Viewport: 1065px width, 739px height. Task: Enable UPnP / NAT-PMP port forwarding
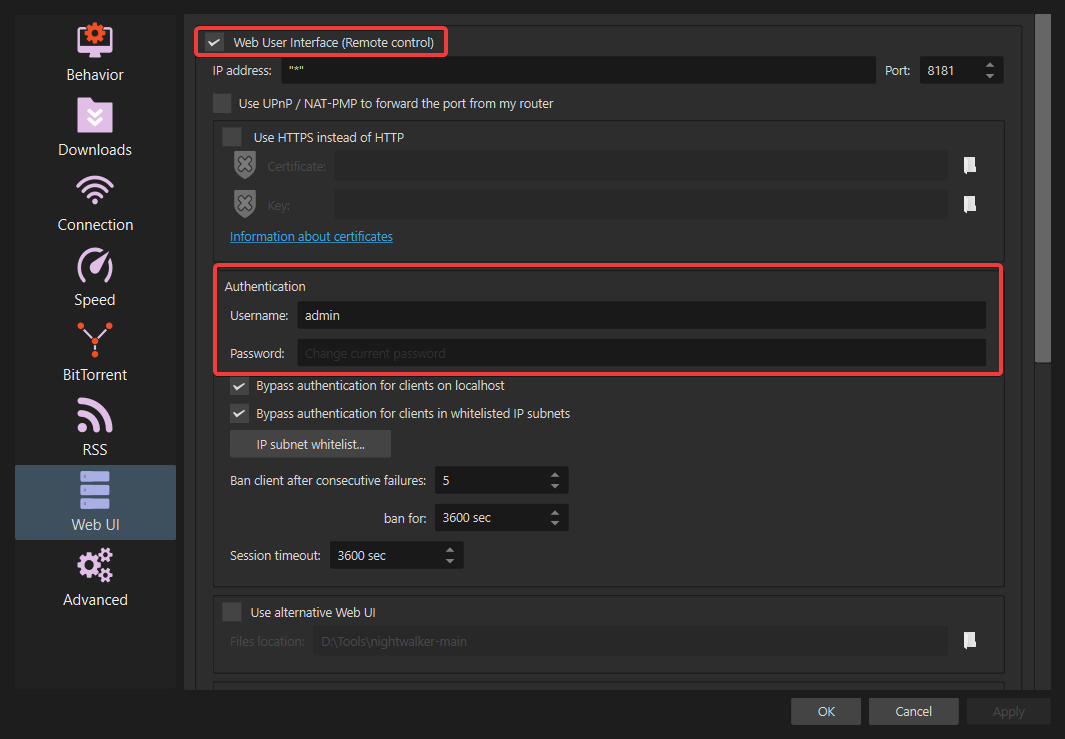click(x=222, y=103)
